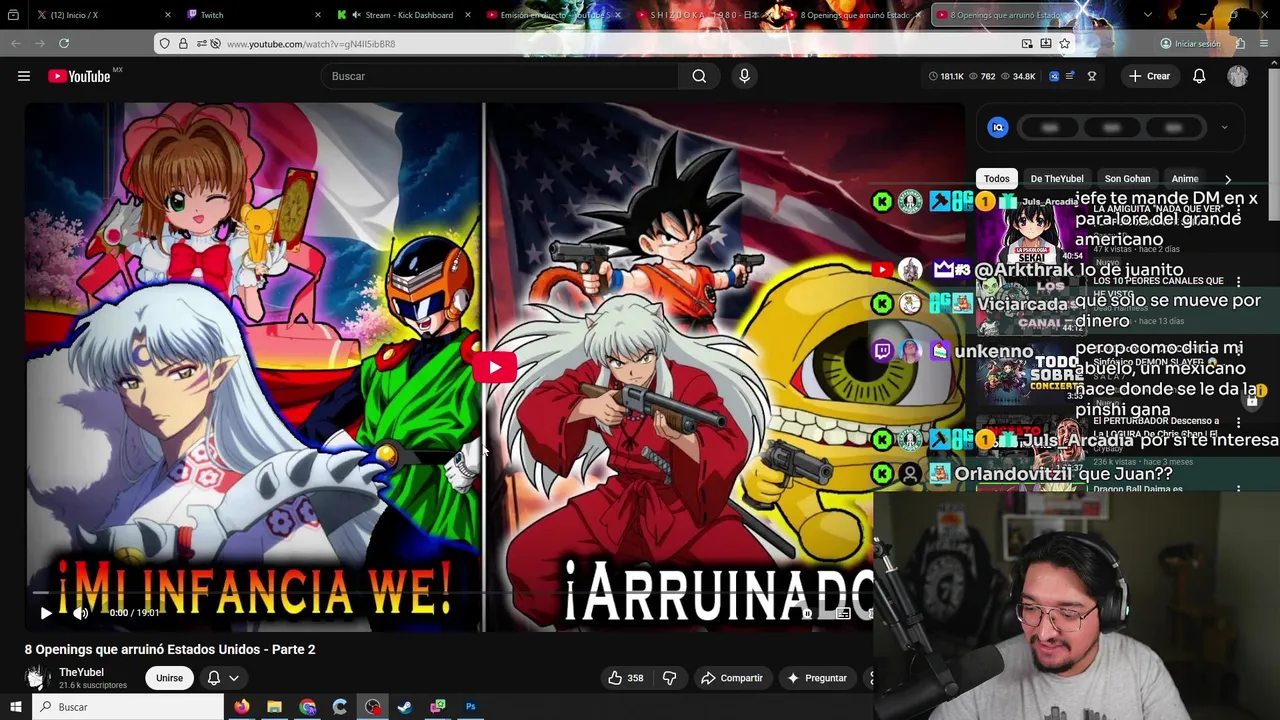The width and height of the screenshot is (1280, 720).
Task: Open options menu for LOS 10 PEORES CANALES
Action: [1238, 283]
